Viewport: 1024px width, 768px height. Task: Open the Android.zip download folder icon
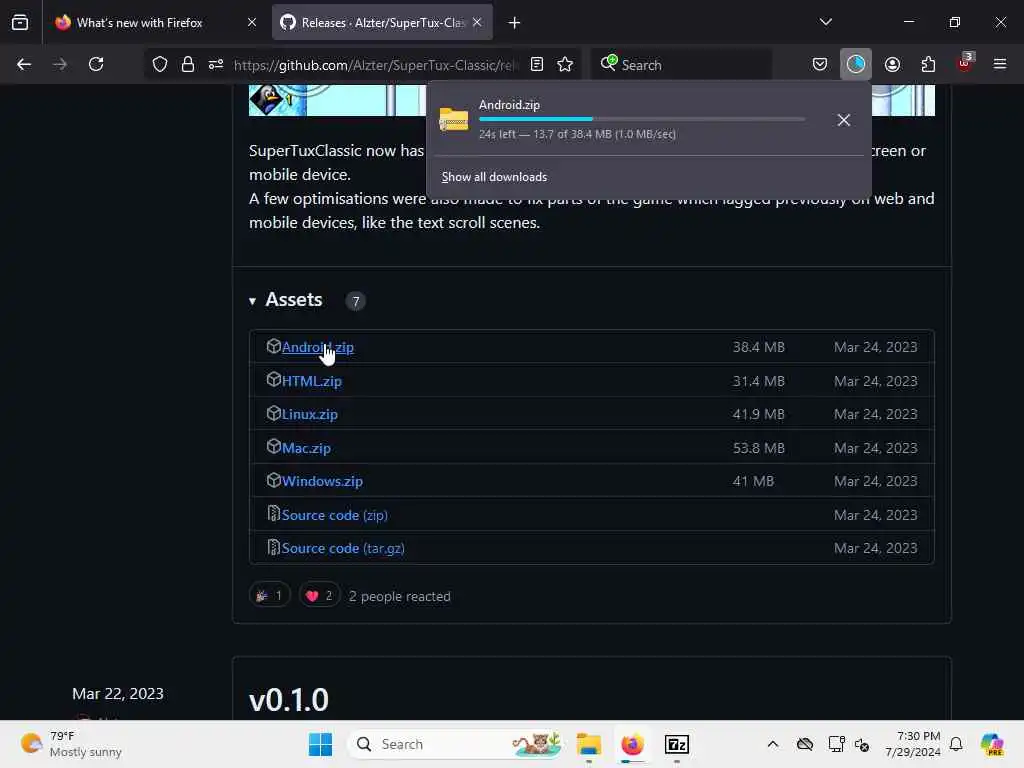click(x=454, y=120)
